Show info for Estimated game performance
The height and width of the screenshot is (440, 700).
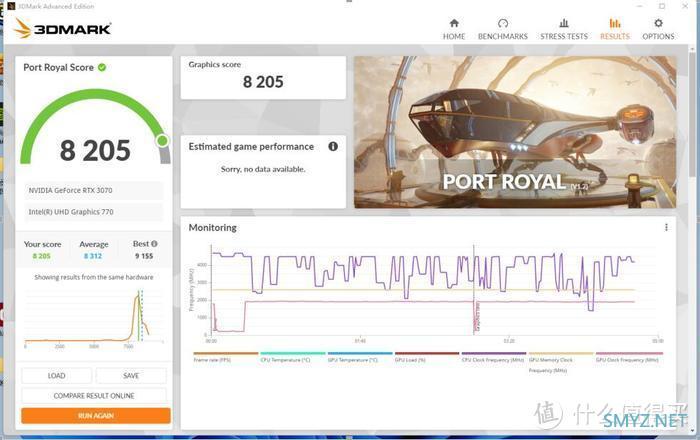(333, 146)
